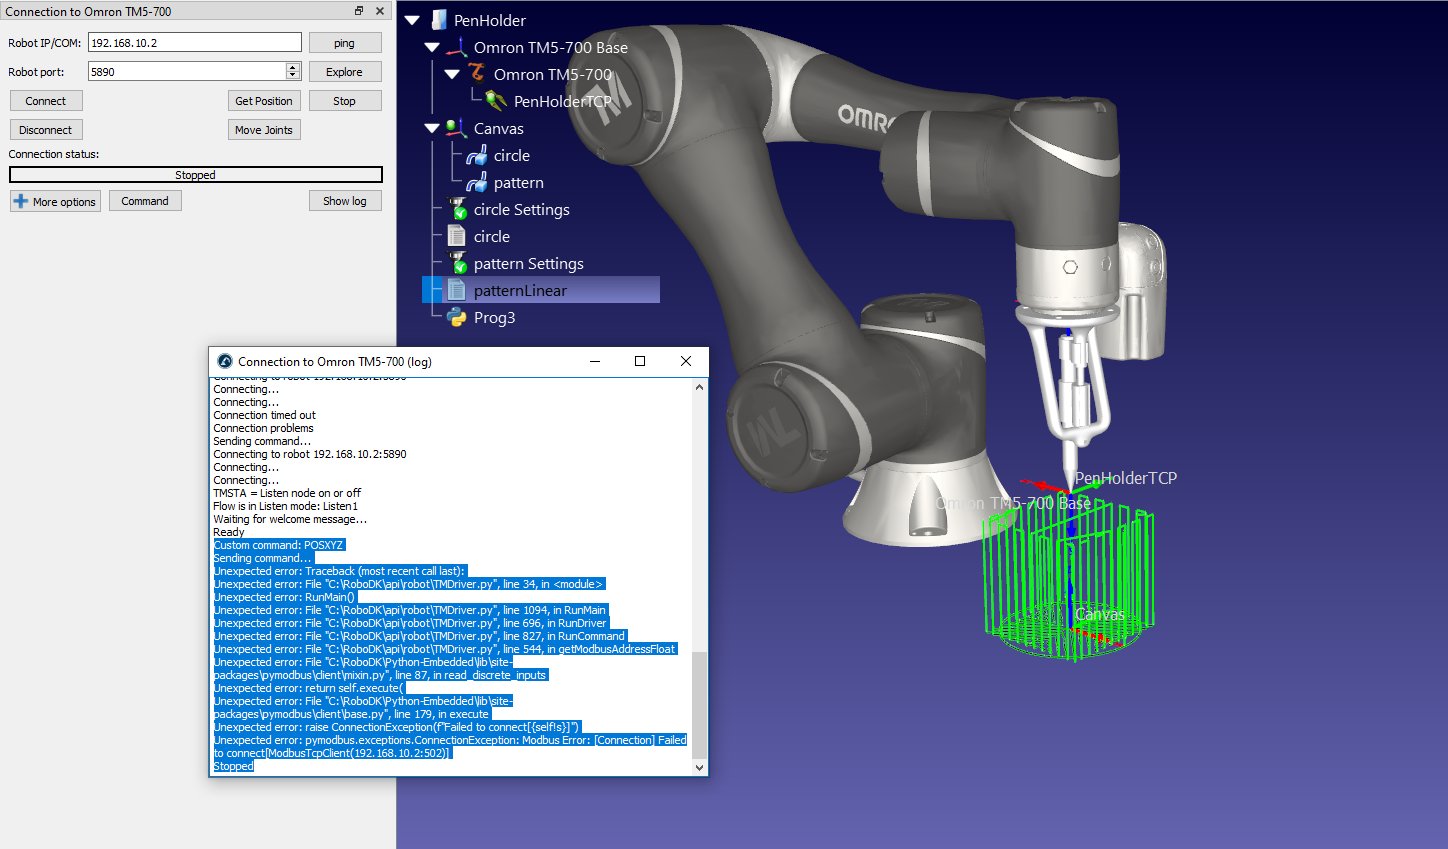1448x849 pixels.
Task: Click the log window vertical scrollbar
Action: [x=699, y=704]
